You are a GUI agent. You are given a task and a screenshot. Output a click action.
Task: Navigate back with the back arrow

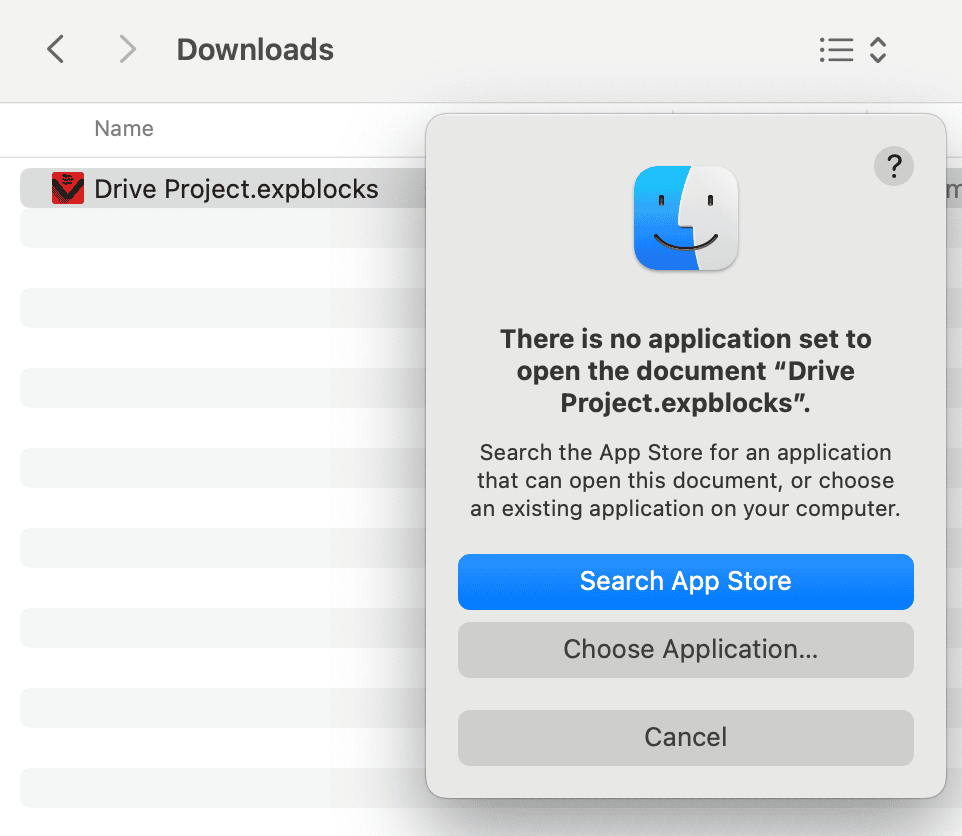(x=55, y=49)
